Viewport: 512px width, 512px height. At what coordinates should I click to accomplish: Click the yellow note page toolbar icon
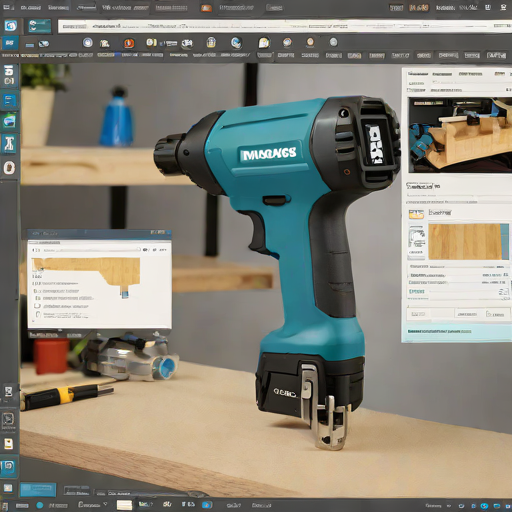tap(264, 43)
